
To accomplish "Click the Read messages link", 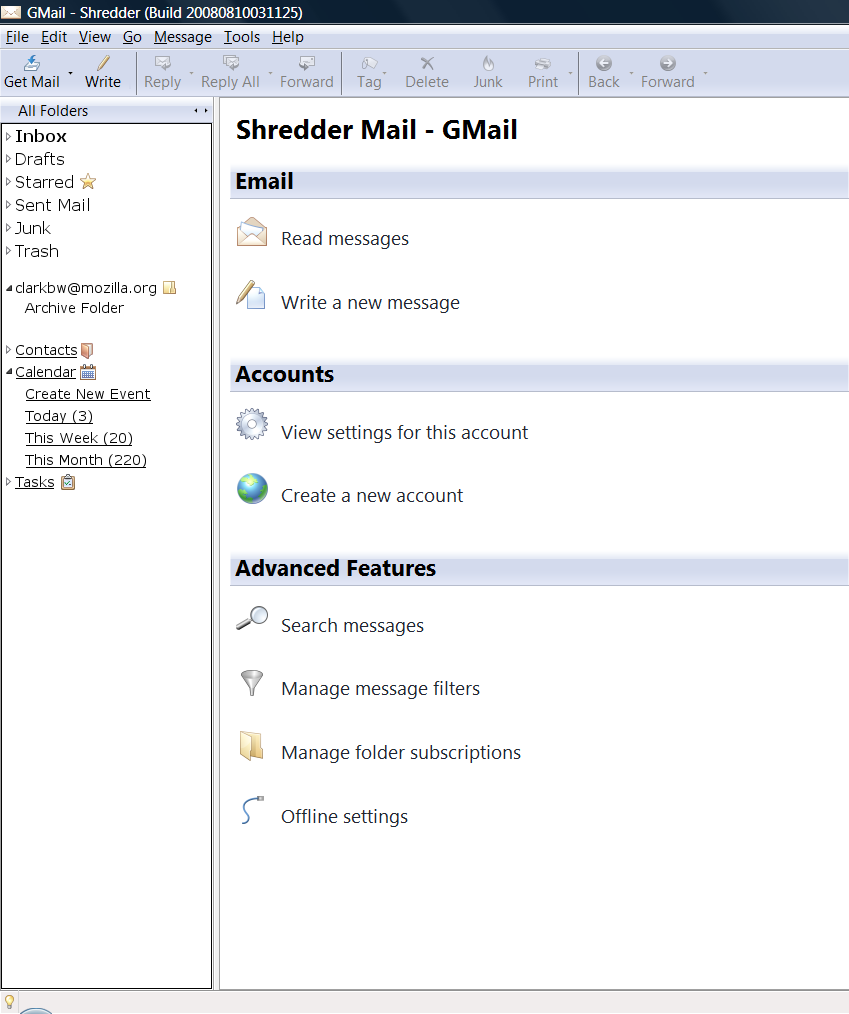I will click(345, 239).
